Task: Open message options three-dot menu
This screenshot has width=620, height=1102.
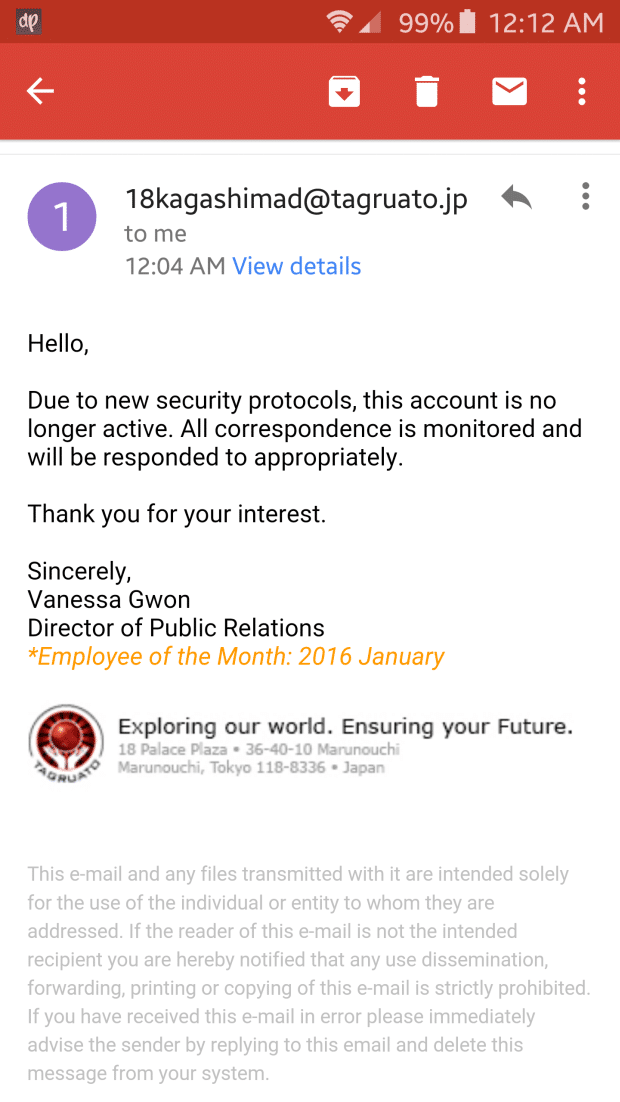Action: pos(585,197)
